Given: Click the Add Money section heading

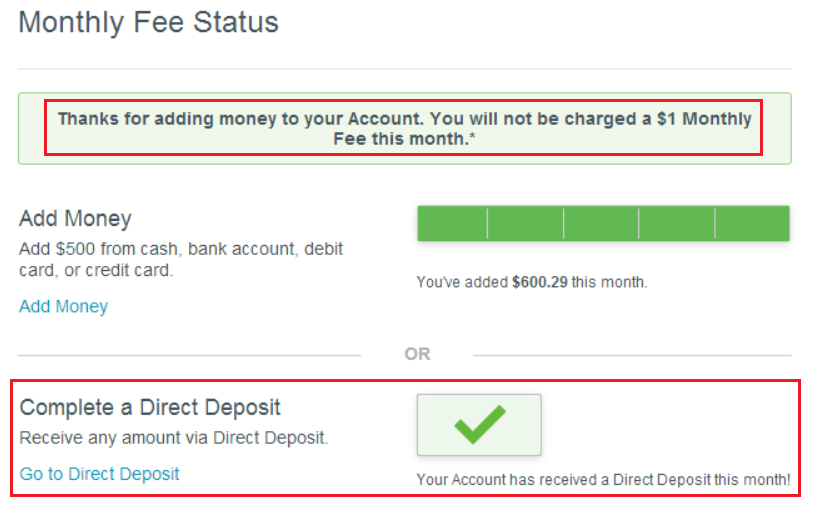Looking at the screenshot, I should click(x=75, y=218).
